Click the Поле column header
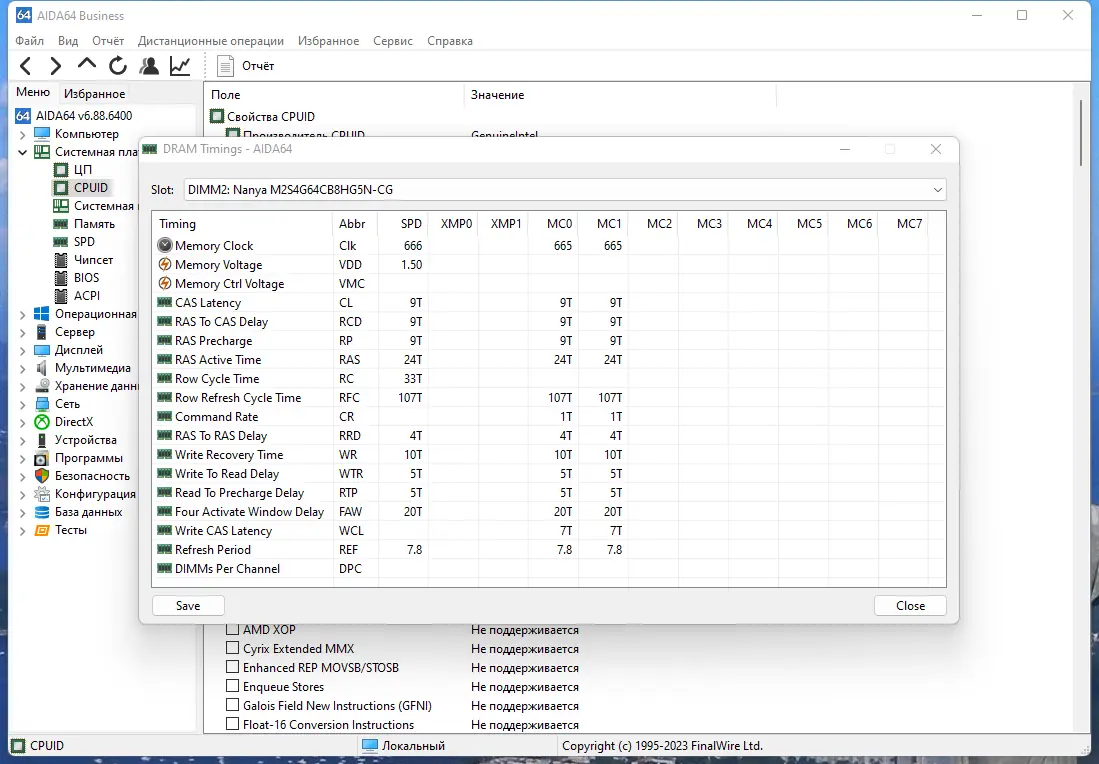Screen dimensions: 1099x764 [x=334, y=95]
